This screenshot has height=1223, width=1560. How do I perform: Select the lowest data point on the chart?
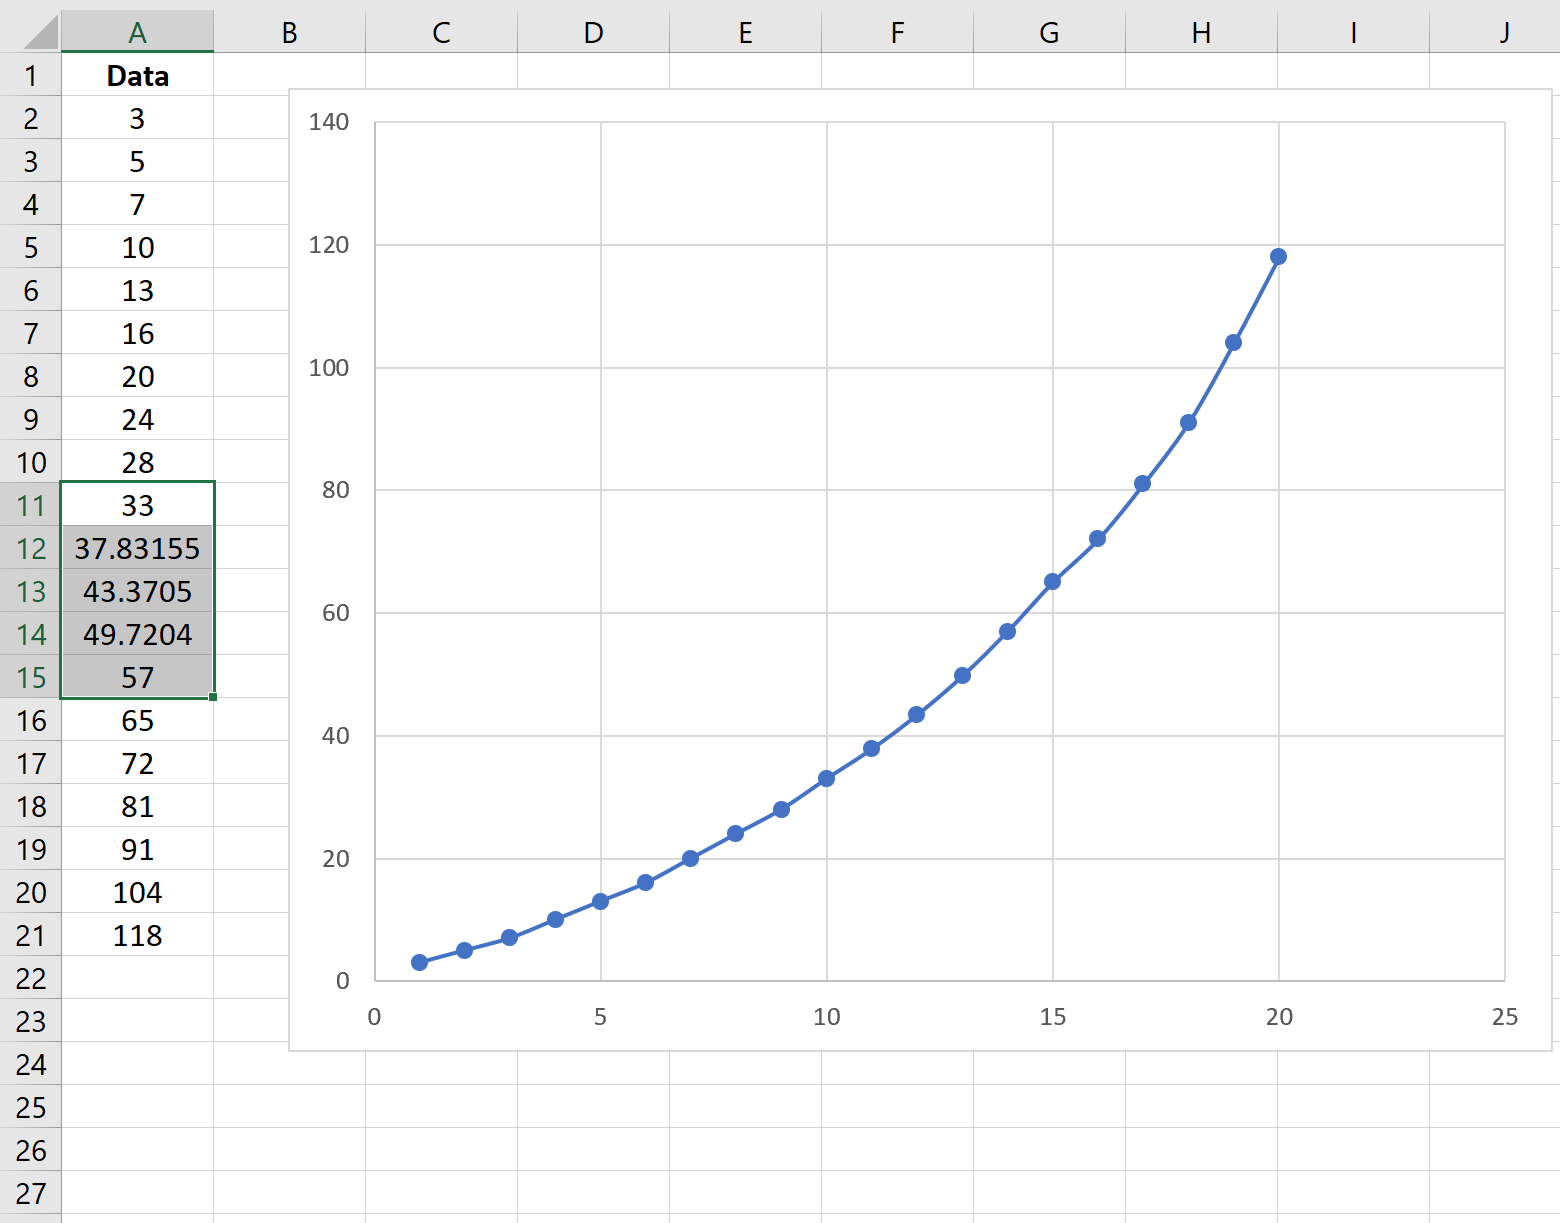click(x=419, y=962)
